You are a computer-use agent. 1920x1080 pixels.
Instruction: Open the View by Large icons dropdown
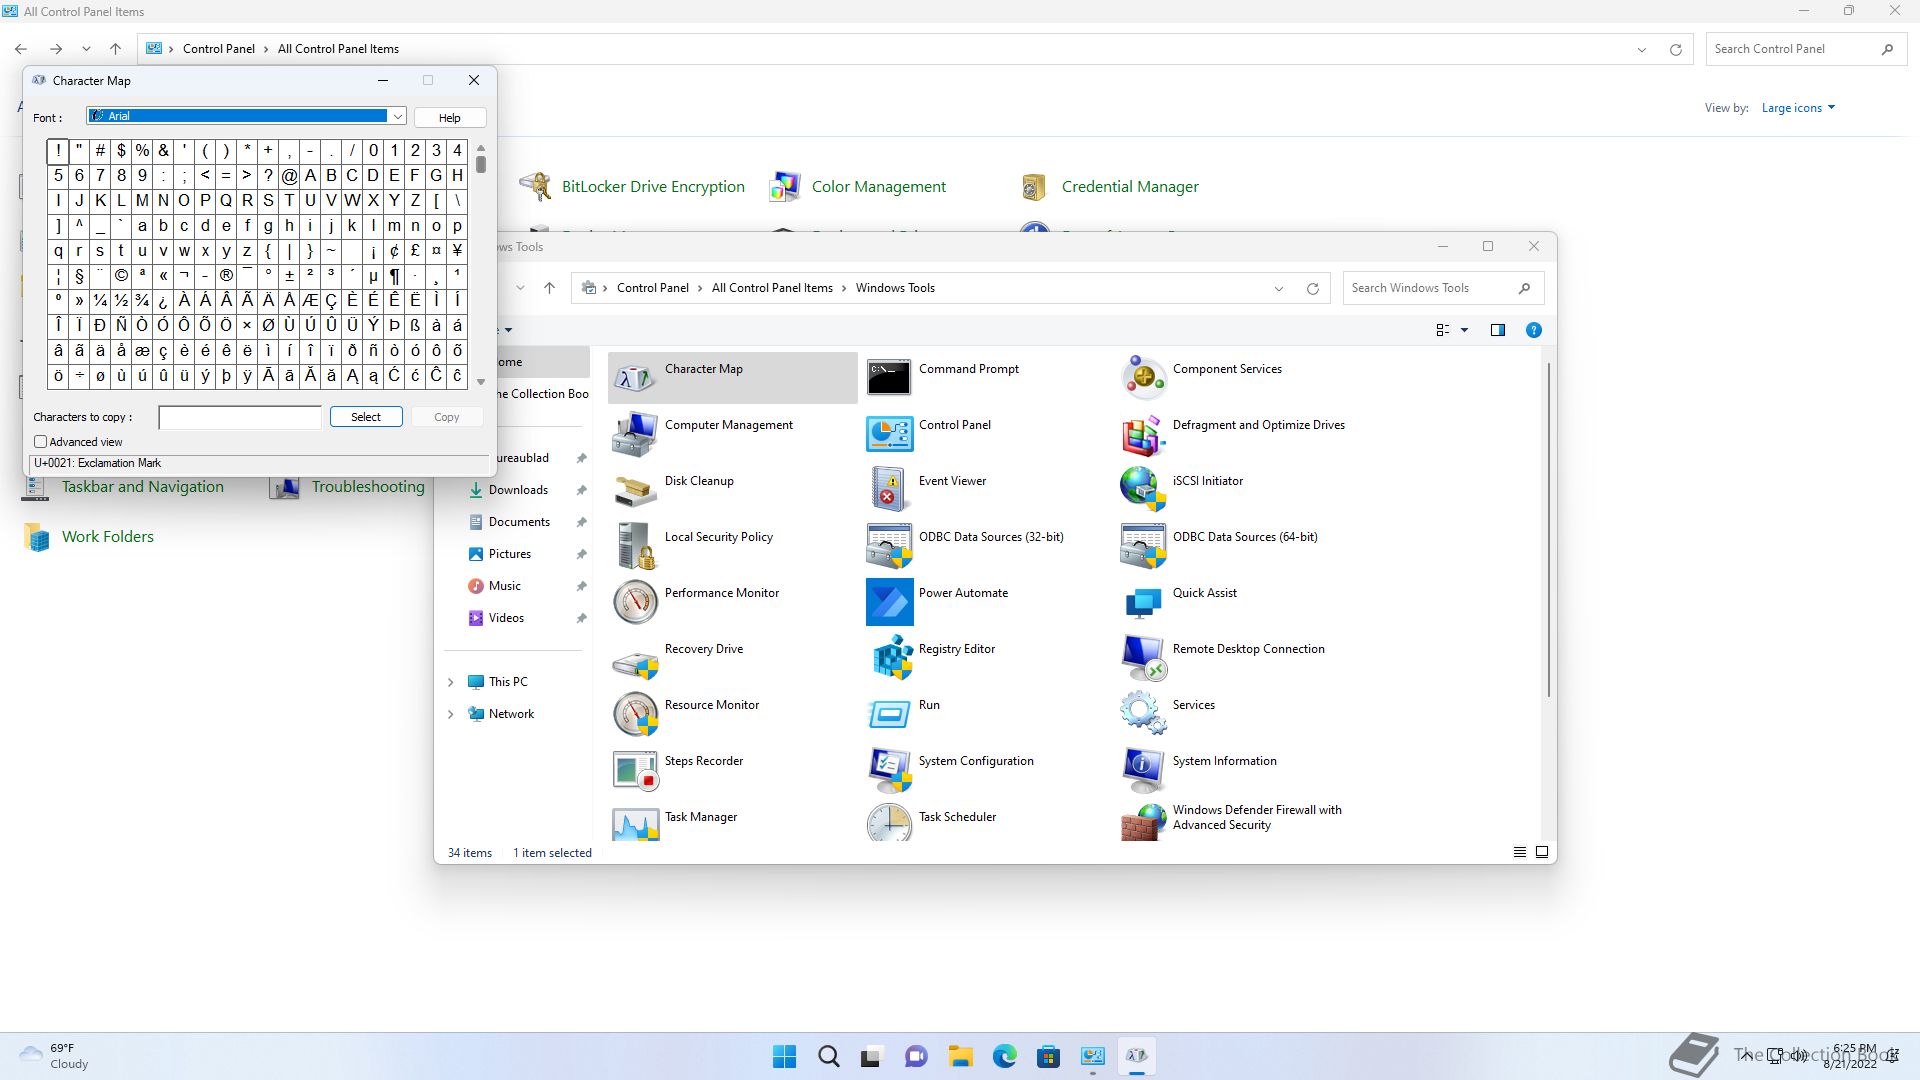tap(1798, 108)
